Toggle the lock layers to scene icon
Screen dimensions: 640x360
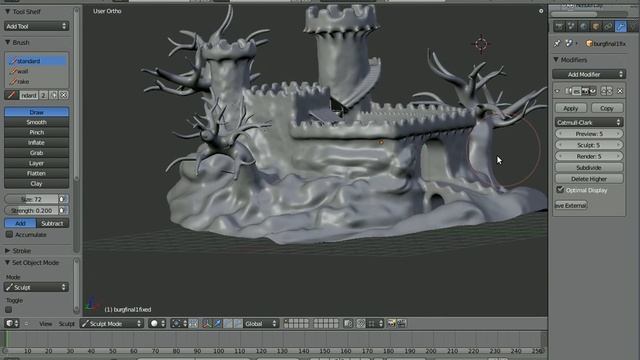coord(348,324)
